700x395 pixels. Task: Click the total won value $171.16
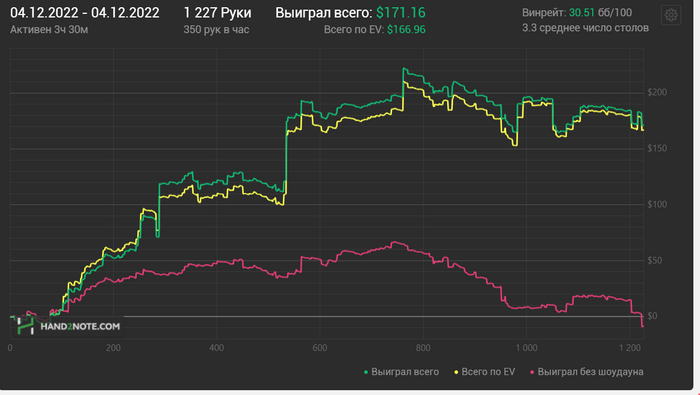coord(401,12)
